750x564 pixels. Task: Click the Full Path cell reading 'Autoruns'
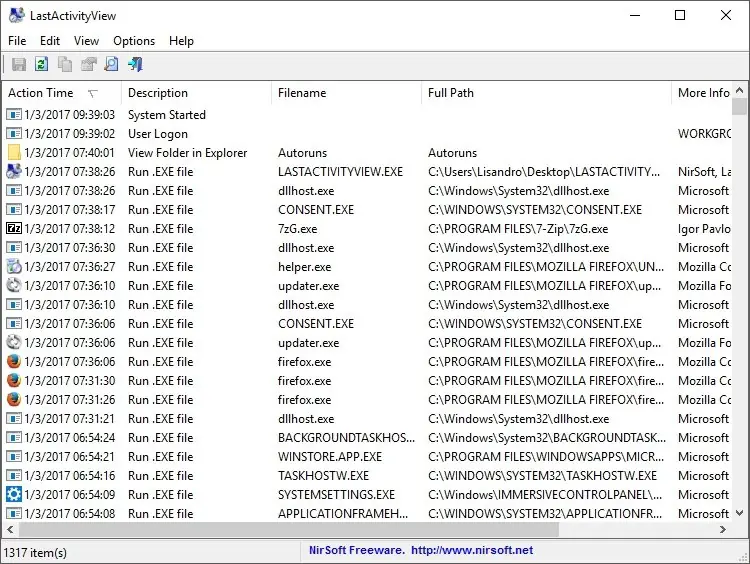(452, 153)
